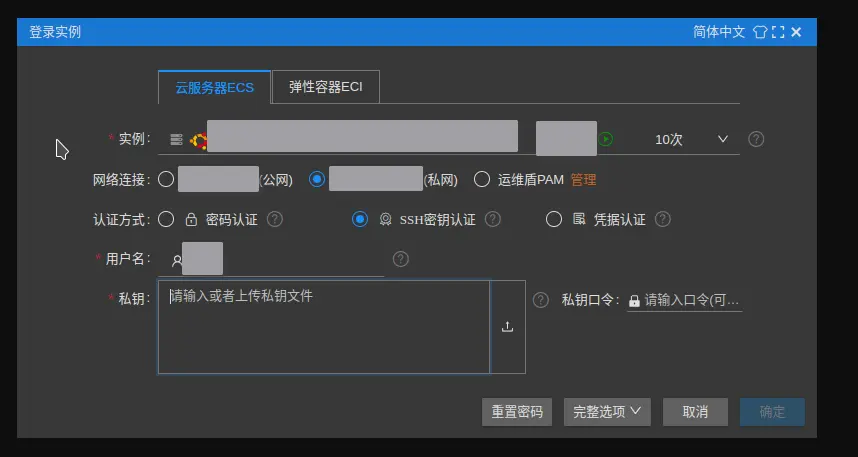Screen dimensions: 858x457
Task: Click the key badge icon beside SSH密钥认证
Action: click(x=385, y=220)
